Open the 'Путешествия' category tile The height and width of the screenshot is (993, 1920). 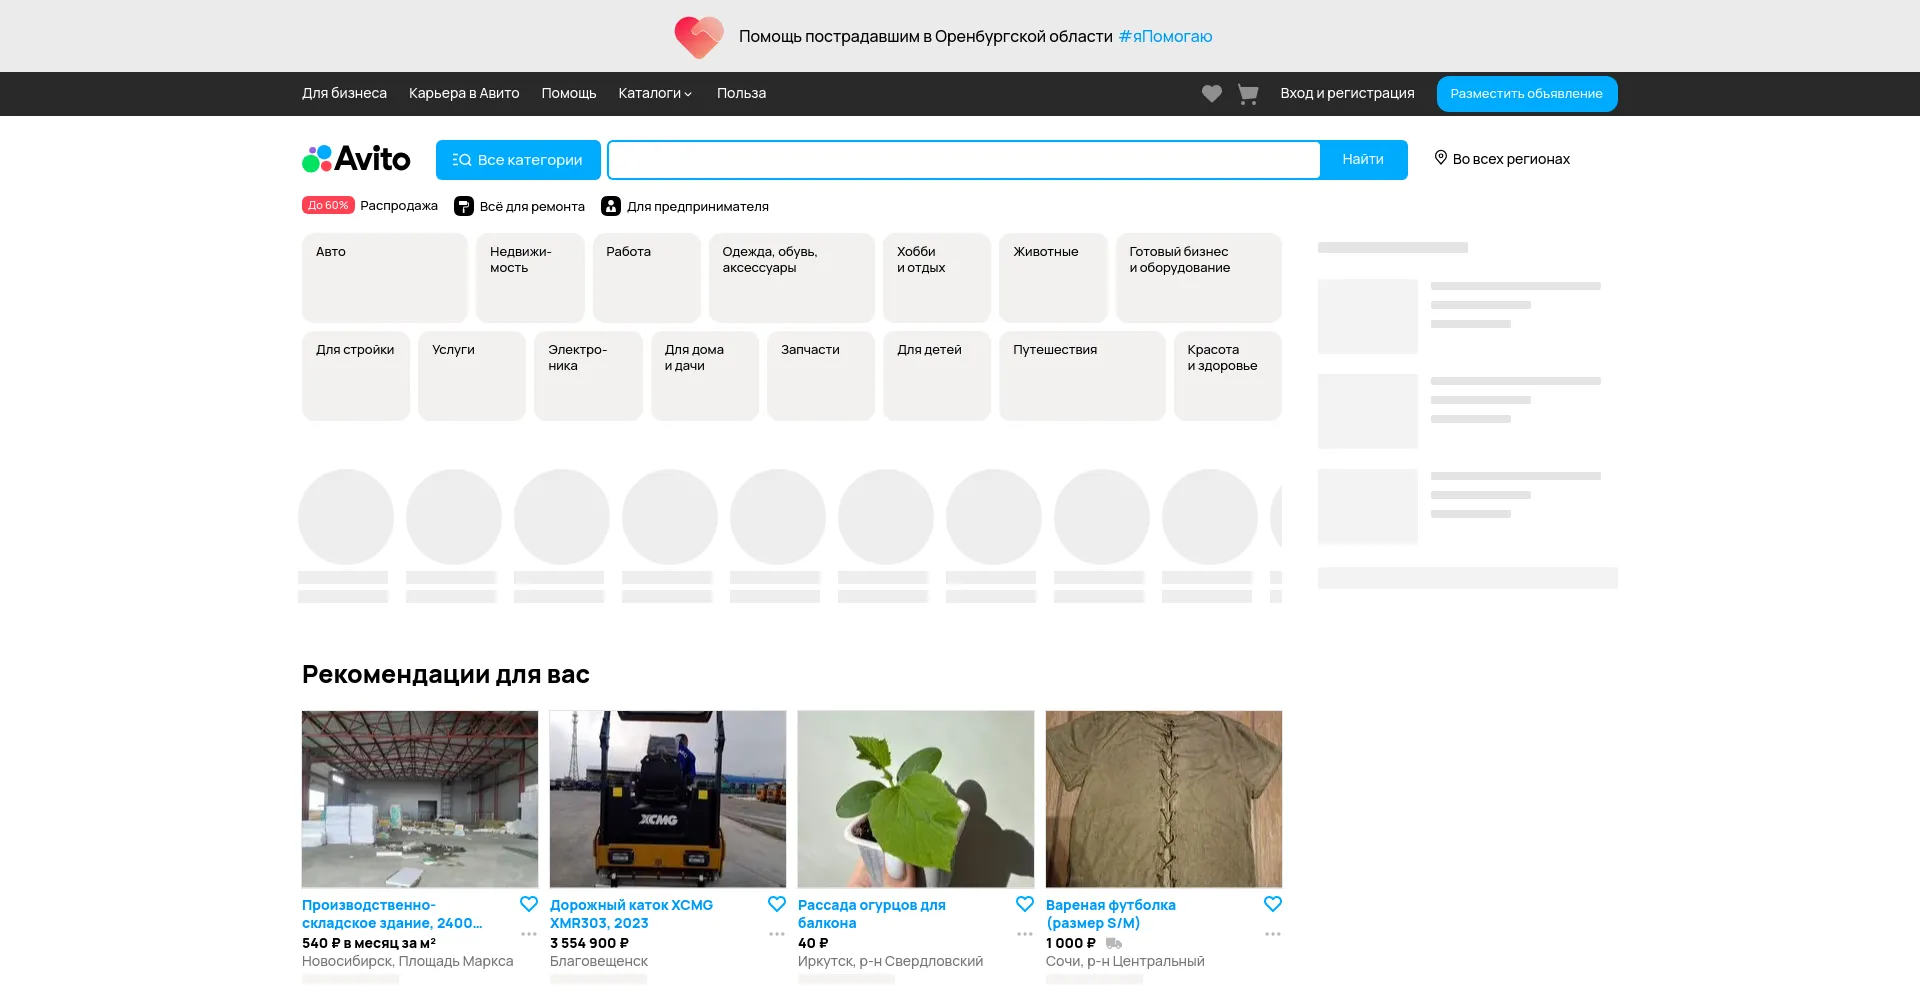click(1082, 376)
